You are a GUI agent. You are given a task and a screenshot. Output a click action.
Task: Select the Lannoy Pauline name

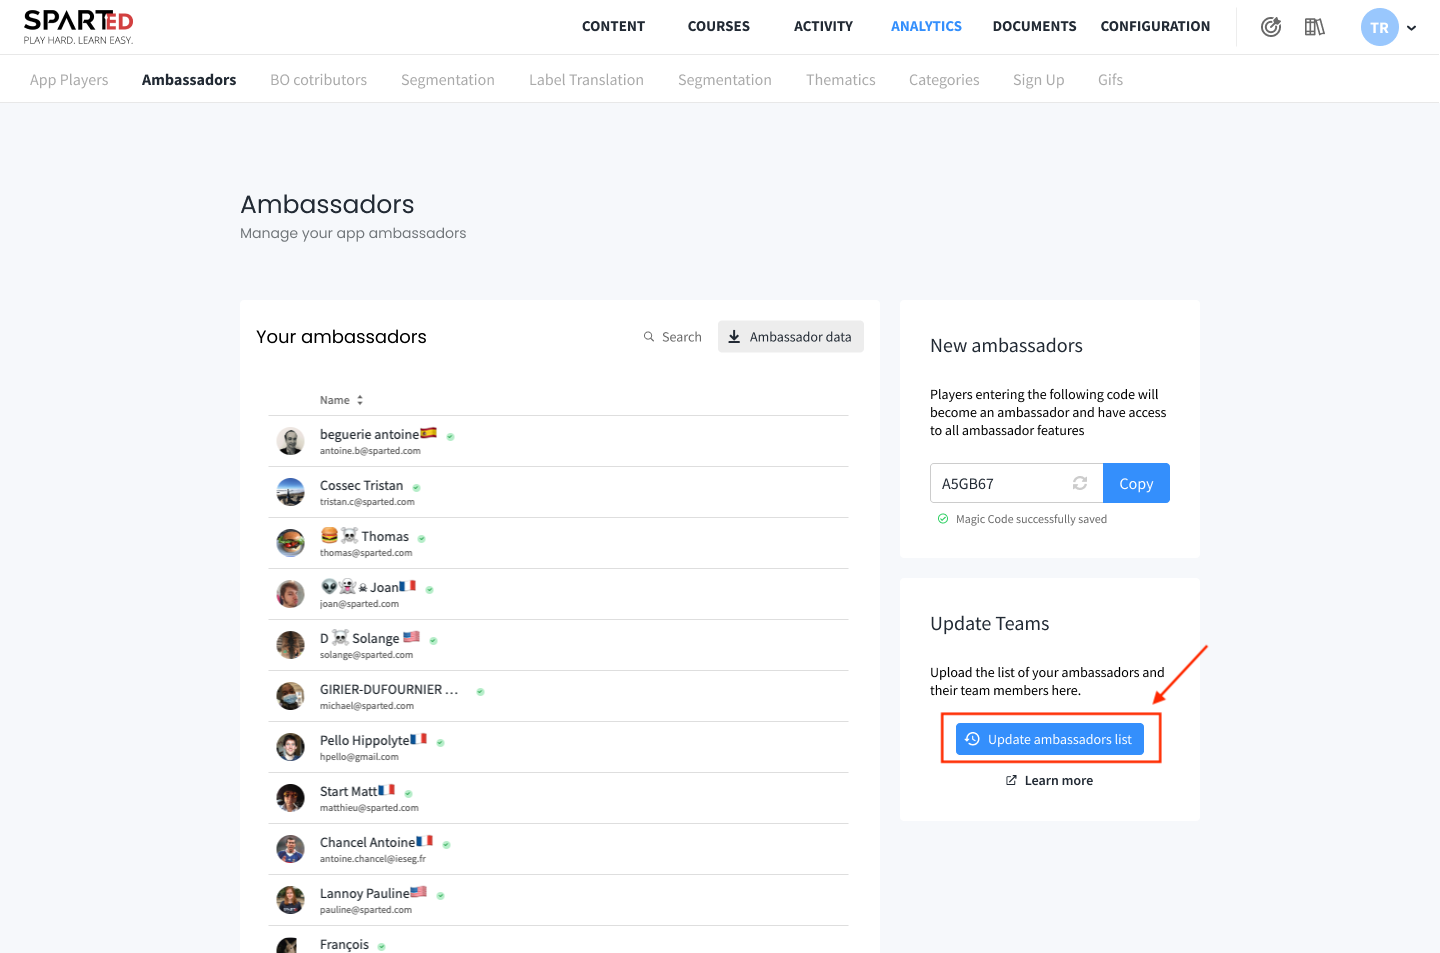(x=364, y=894)
